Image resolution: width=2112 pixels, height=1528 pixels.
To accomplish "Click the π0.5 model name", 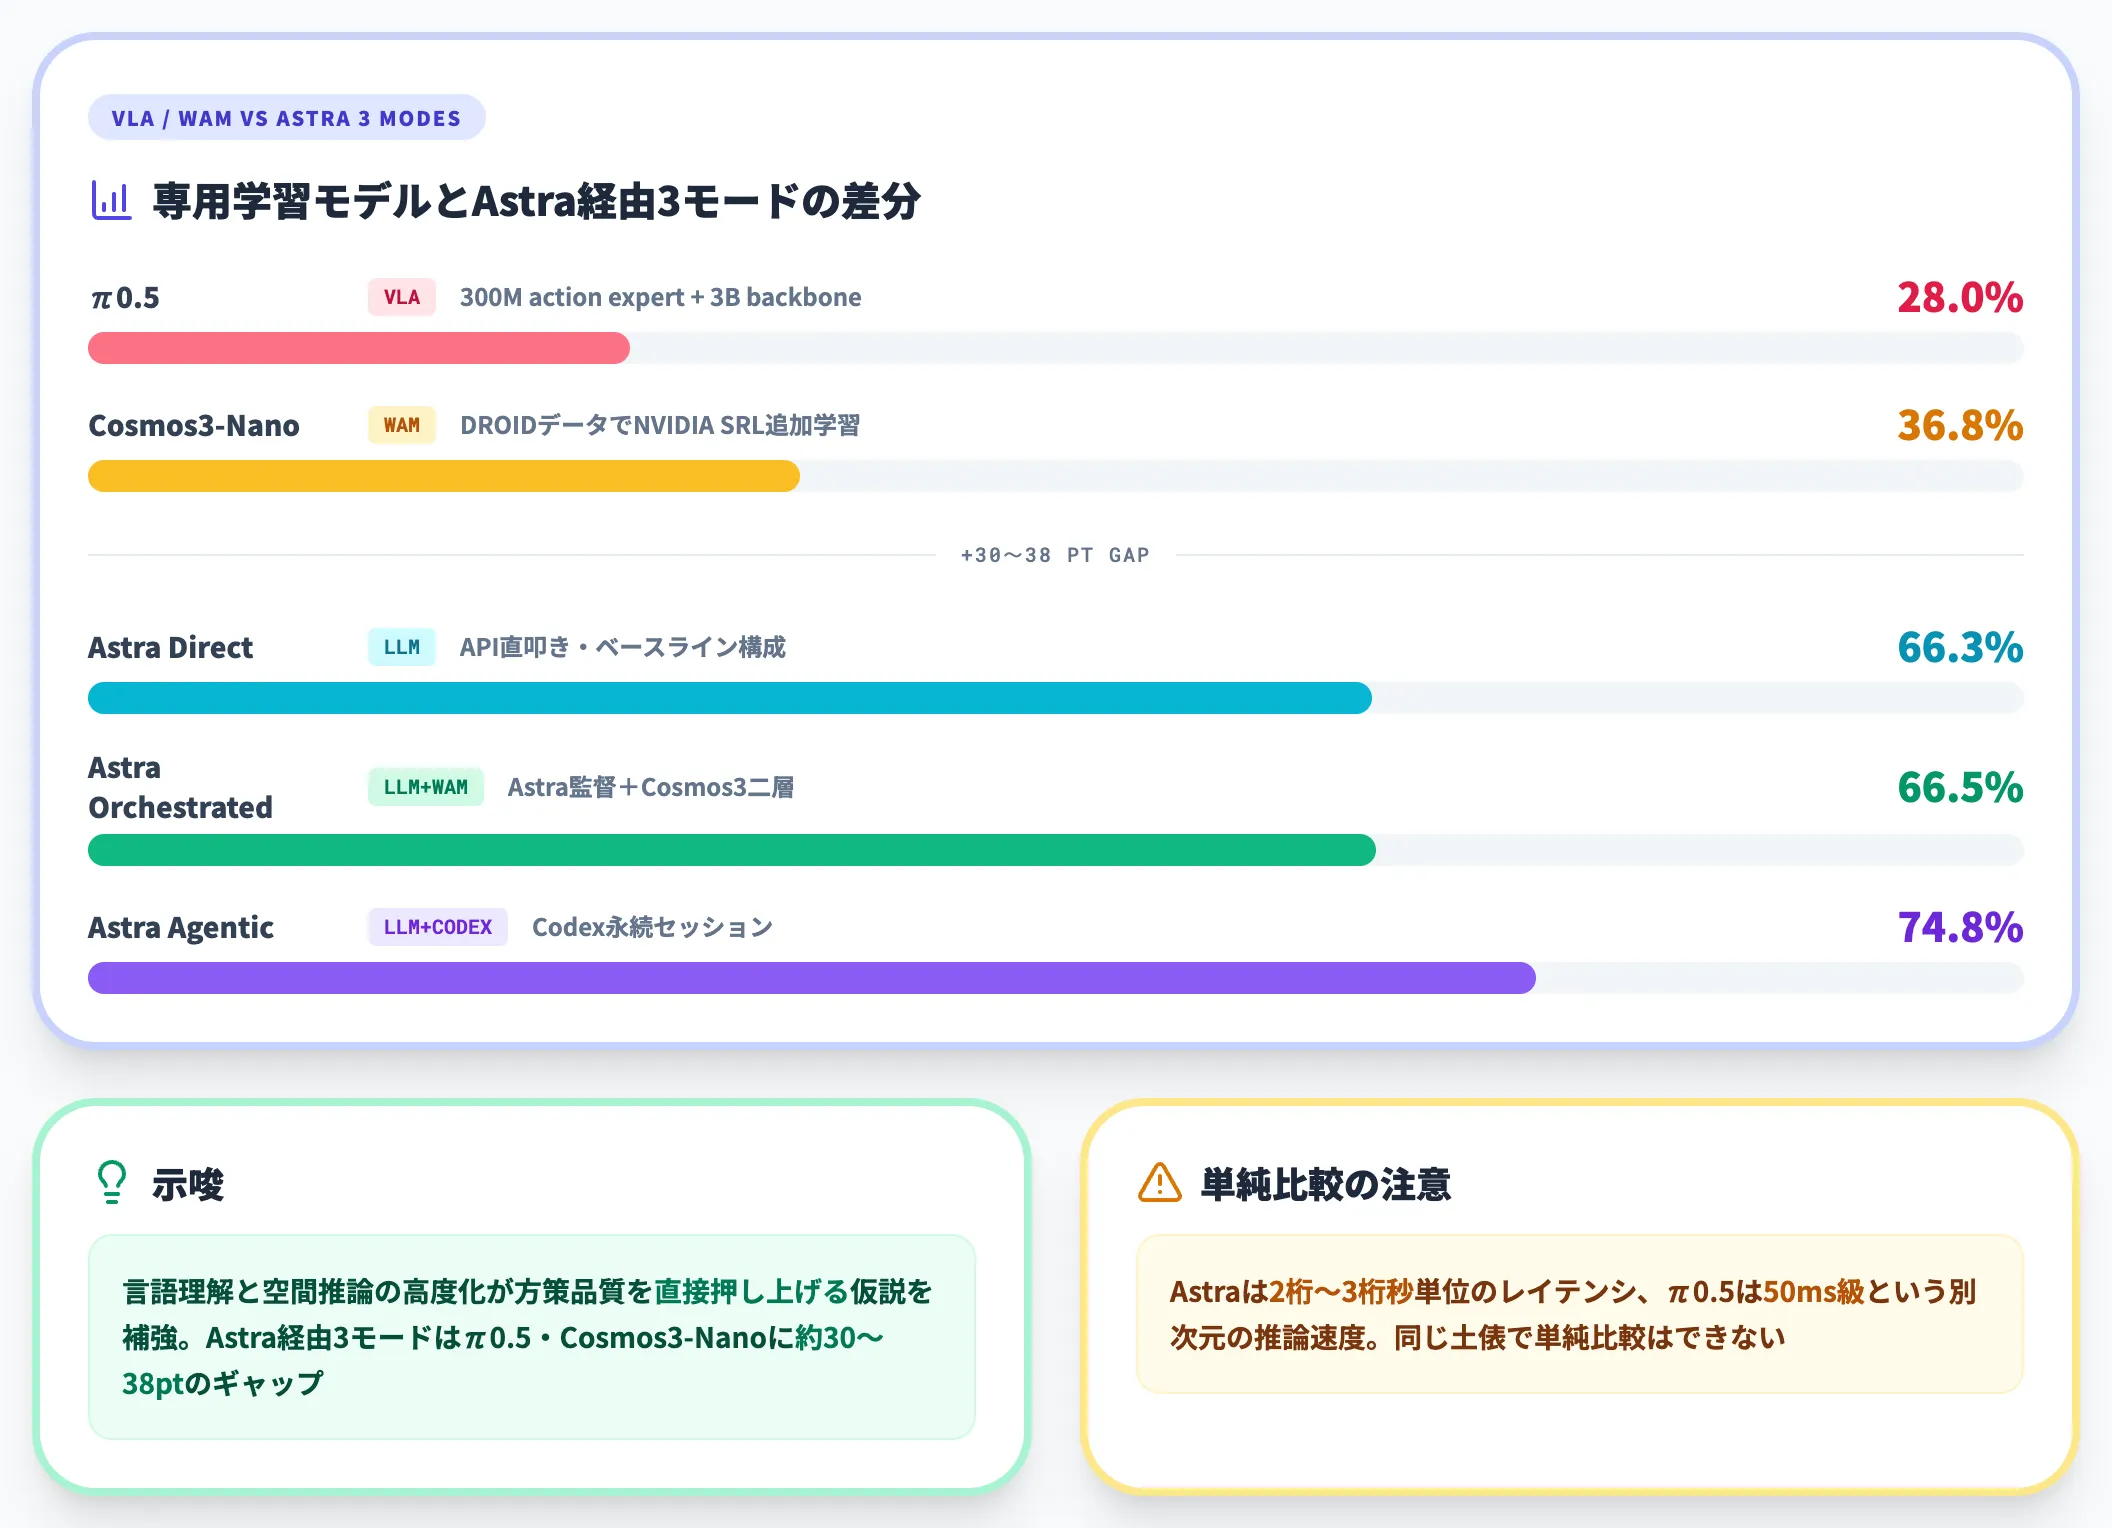I will pos(125,298).
